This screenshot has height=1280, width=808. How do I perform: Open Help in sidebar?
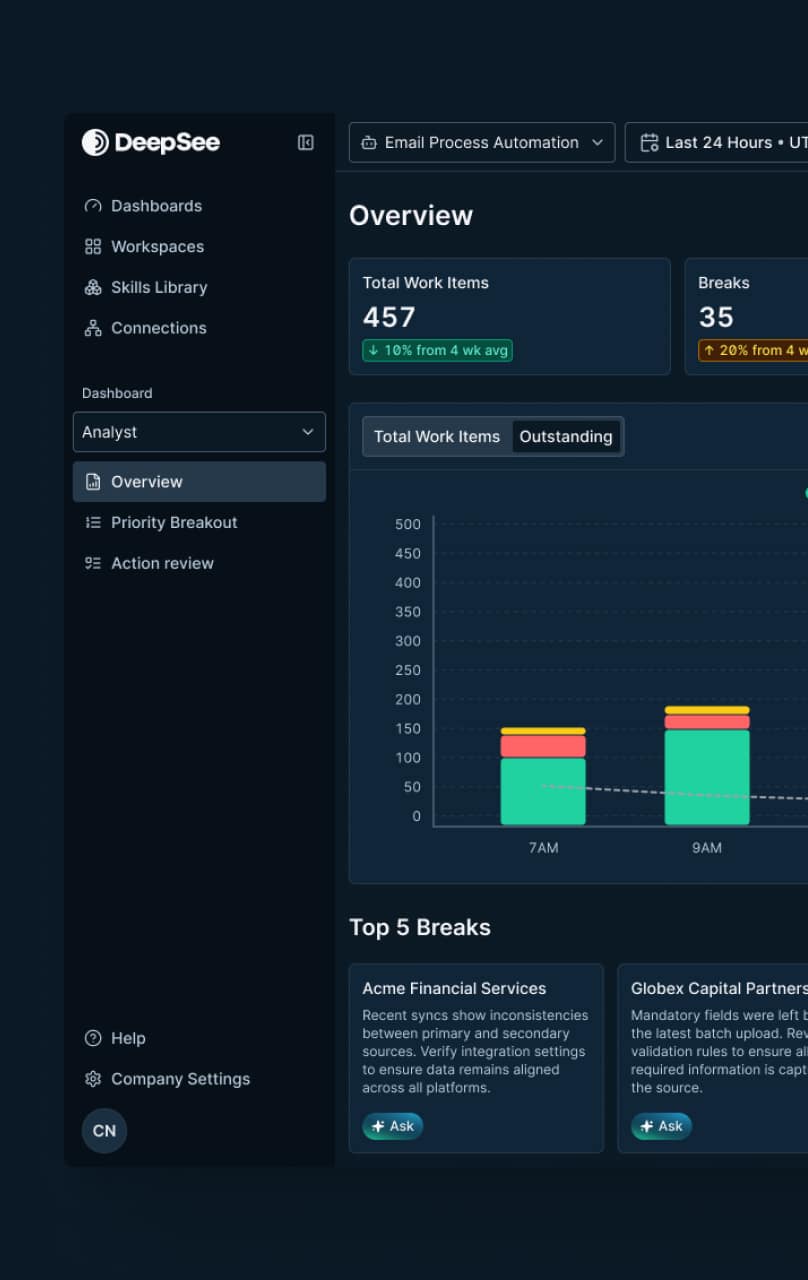(x=199, y=1038)
